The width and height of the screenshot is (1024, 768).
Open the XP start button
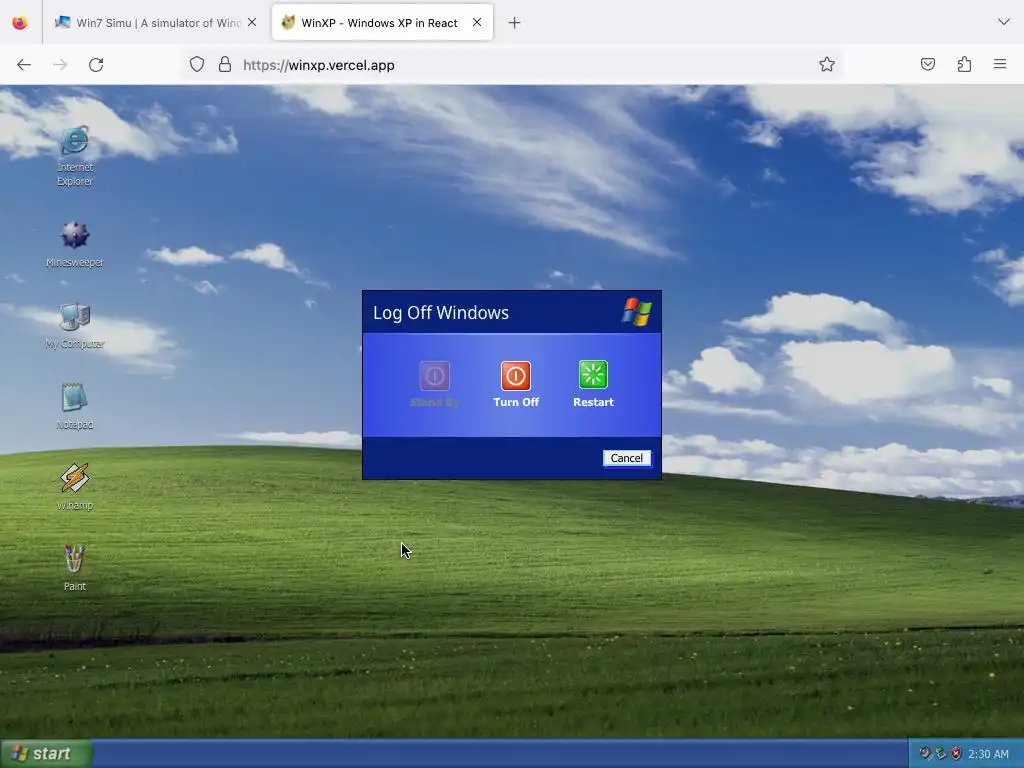tap(45, 754)
